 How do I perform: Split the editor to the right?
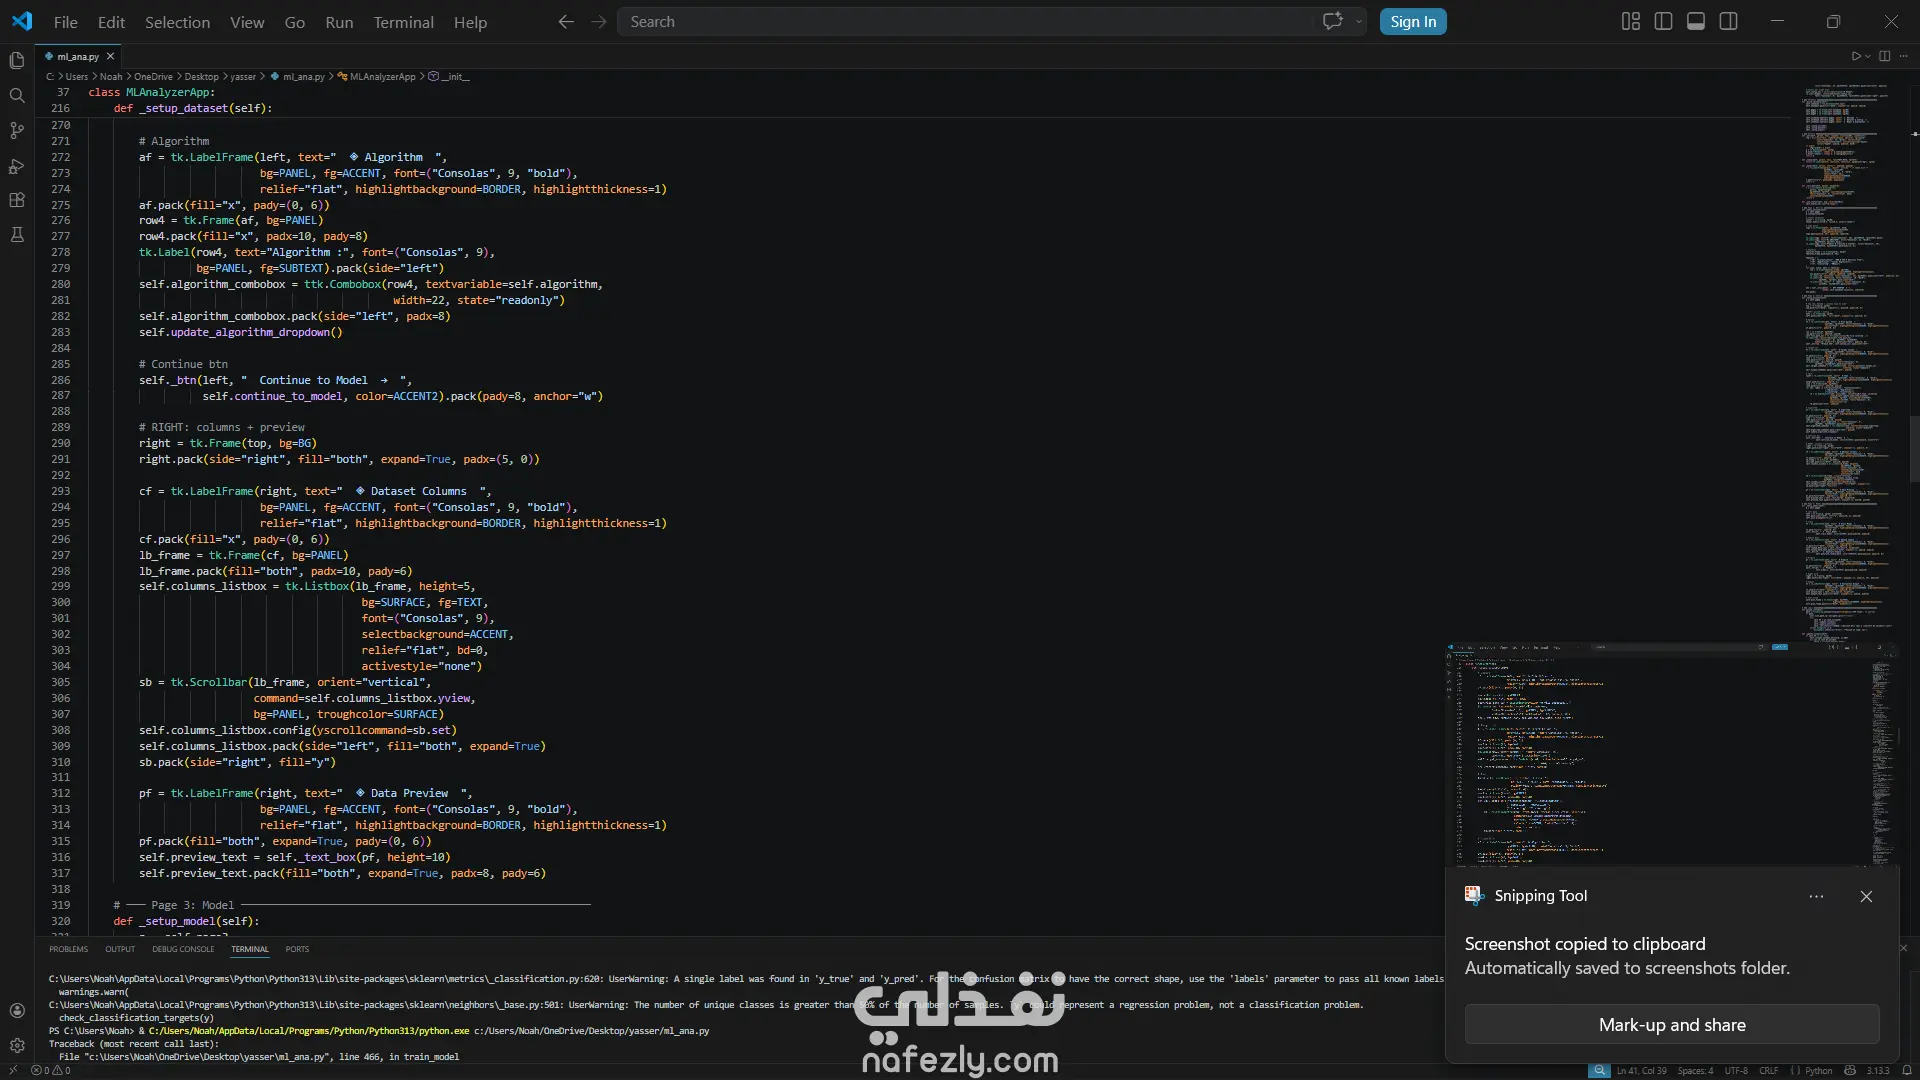click(1885, 56)
